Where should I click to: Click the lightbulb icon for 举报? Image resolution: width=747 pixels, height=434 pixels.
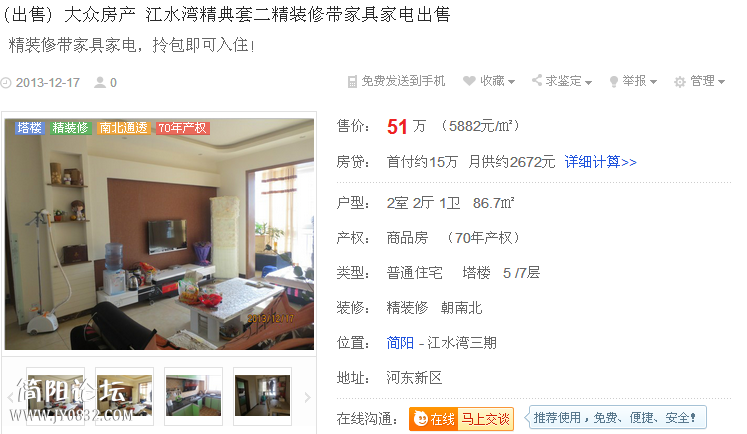(614, 81)
